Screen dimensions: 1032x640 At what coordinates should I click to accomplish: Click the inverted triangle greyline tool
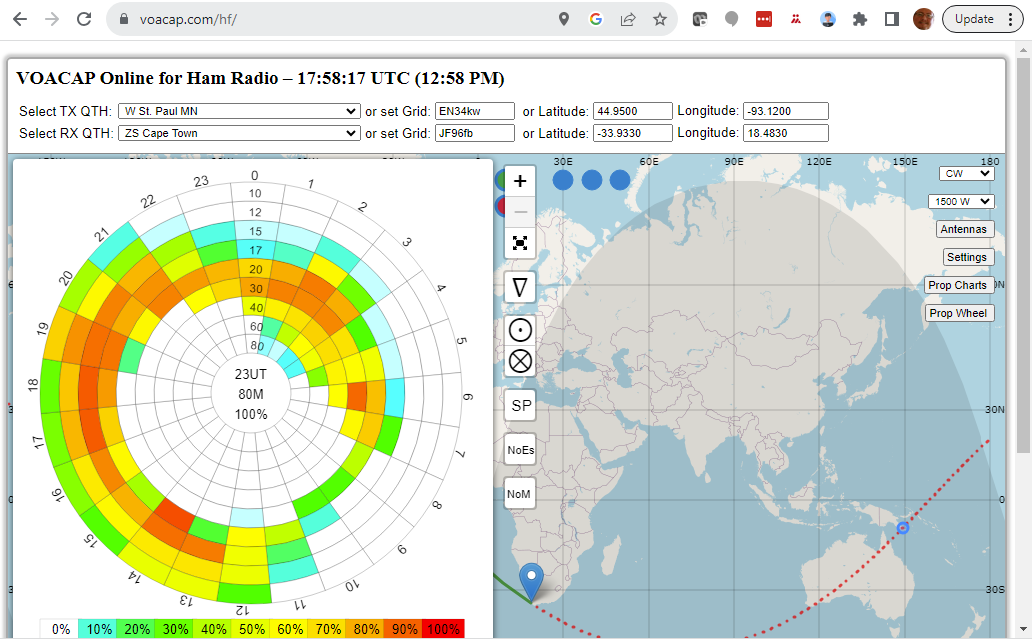click(x=519, y=287)
